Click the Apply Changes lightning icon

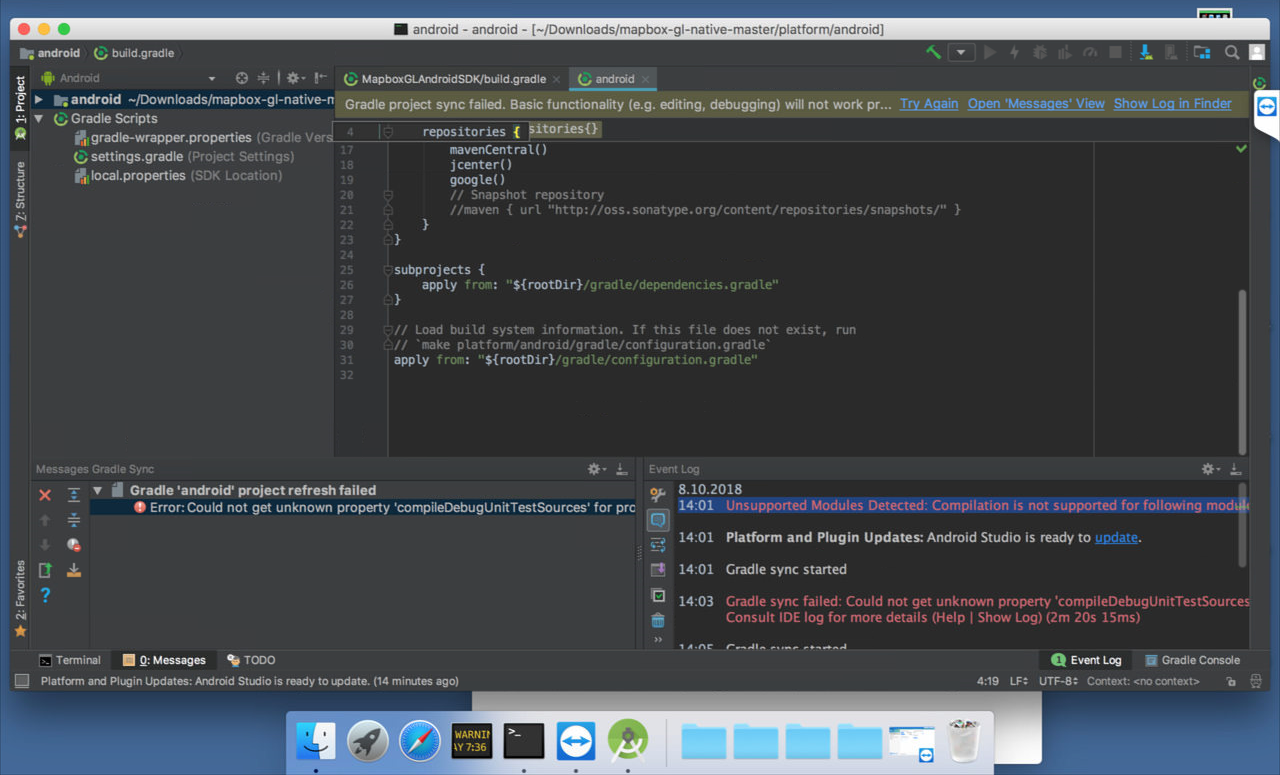[x=1014, y=53]
